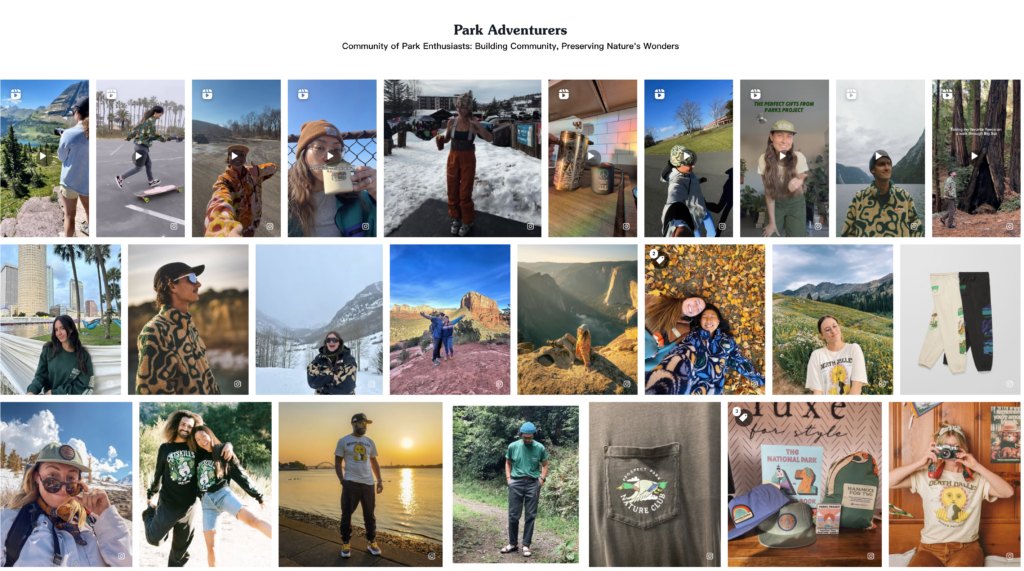This screenshot has height=571, width=1024.
Task: Click reel icon on Perfect Gifts video
Action: [756, 95]
